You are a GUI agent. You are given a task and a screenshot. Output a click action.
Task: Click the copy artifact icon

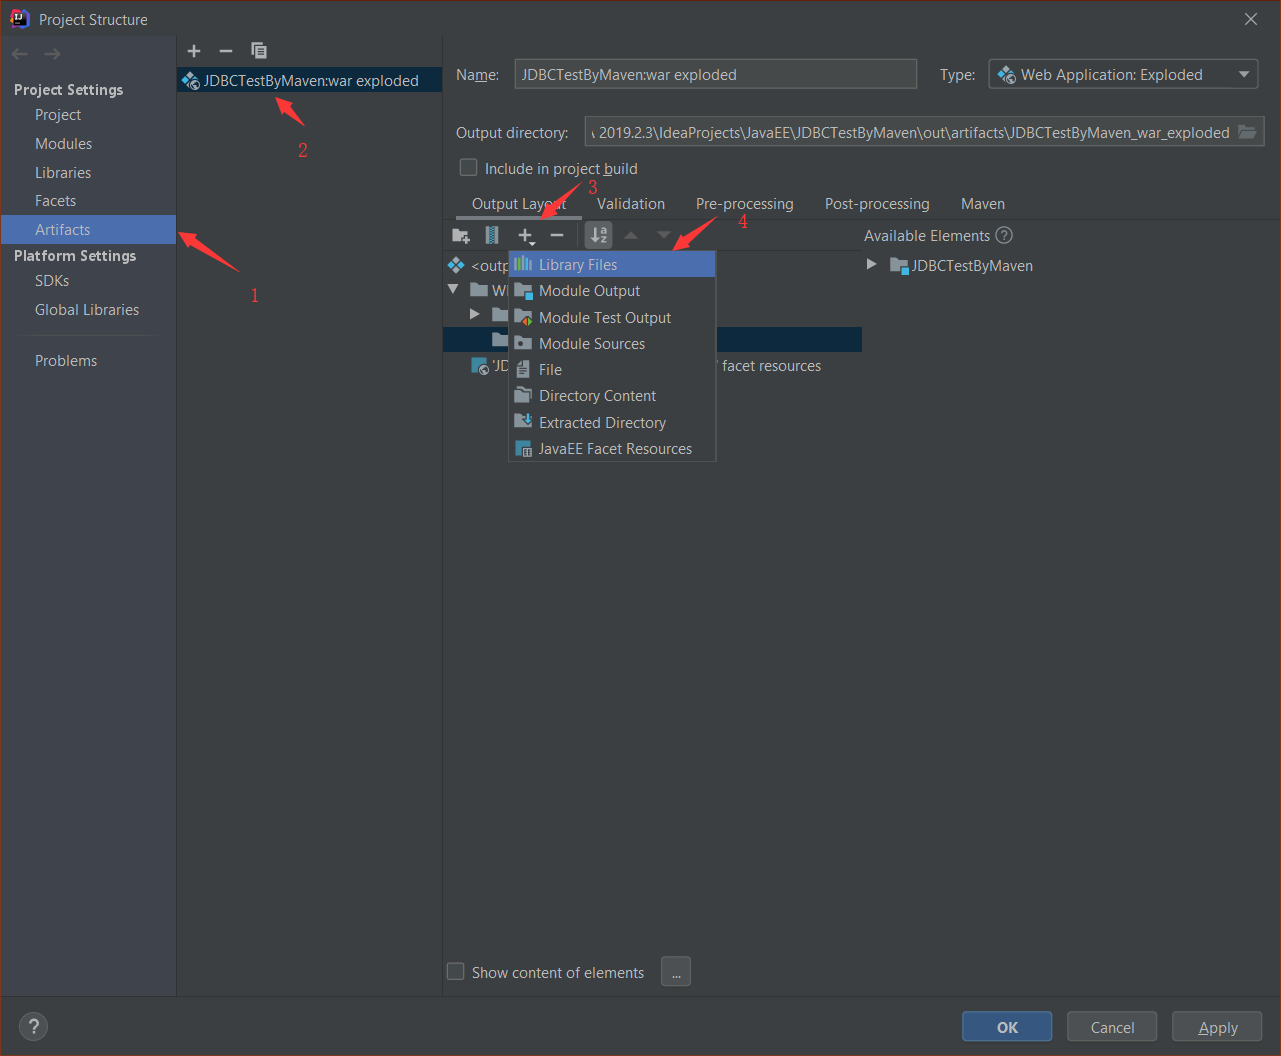259,51
